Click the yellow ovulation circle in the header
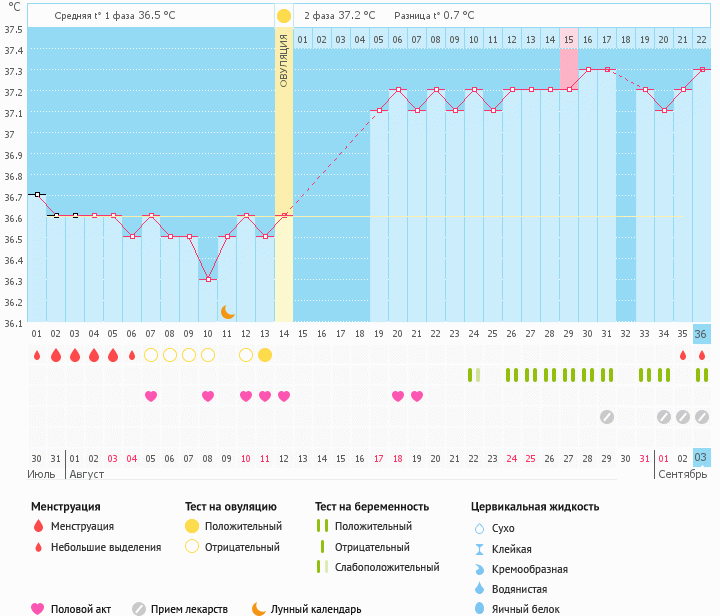The image size is (720, 616). click(x=284, y=16)
